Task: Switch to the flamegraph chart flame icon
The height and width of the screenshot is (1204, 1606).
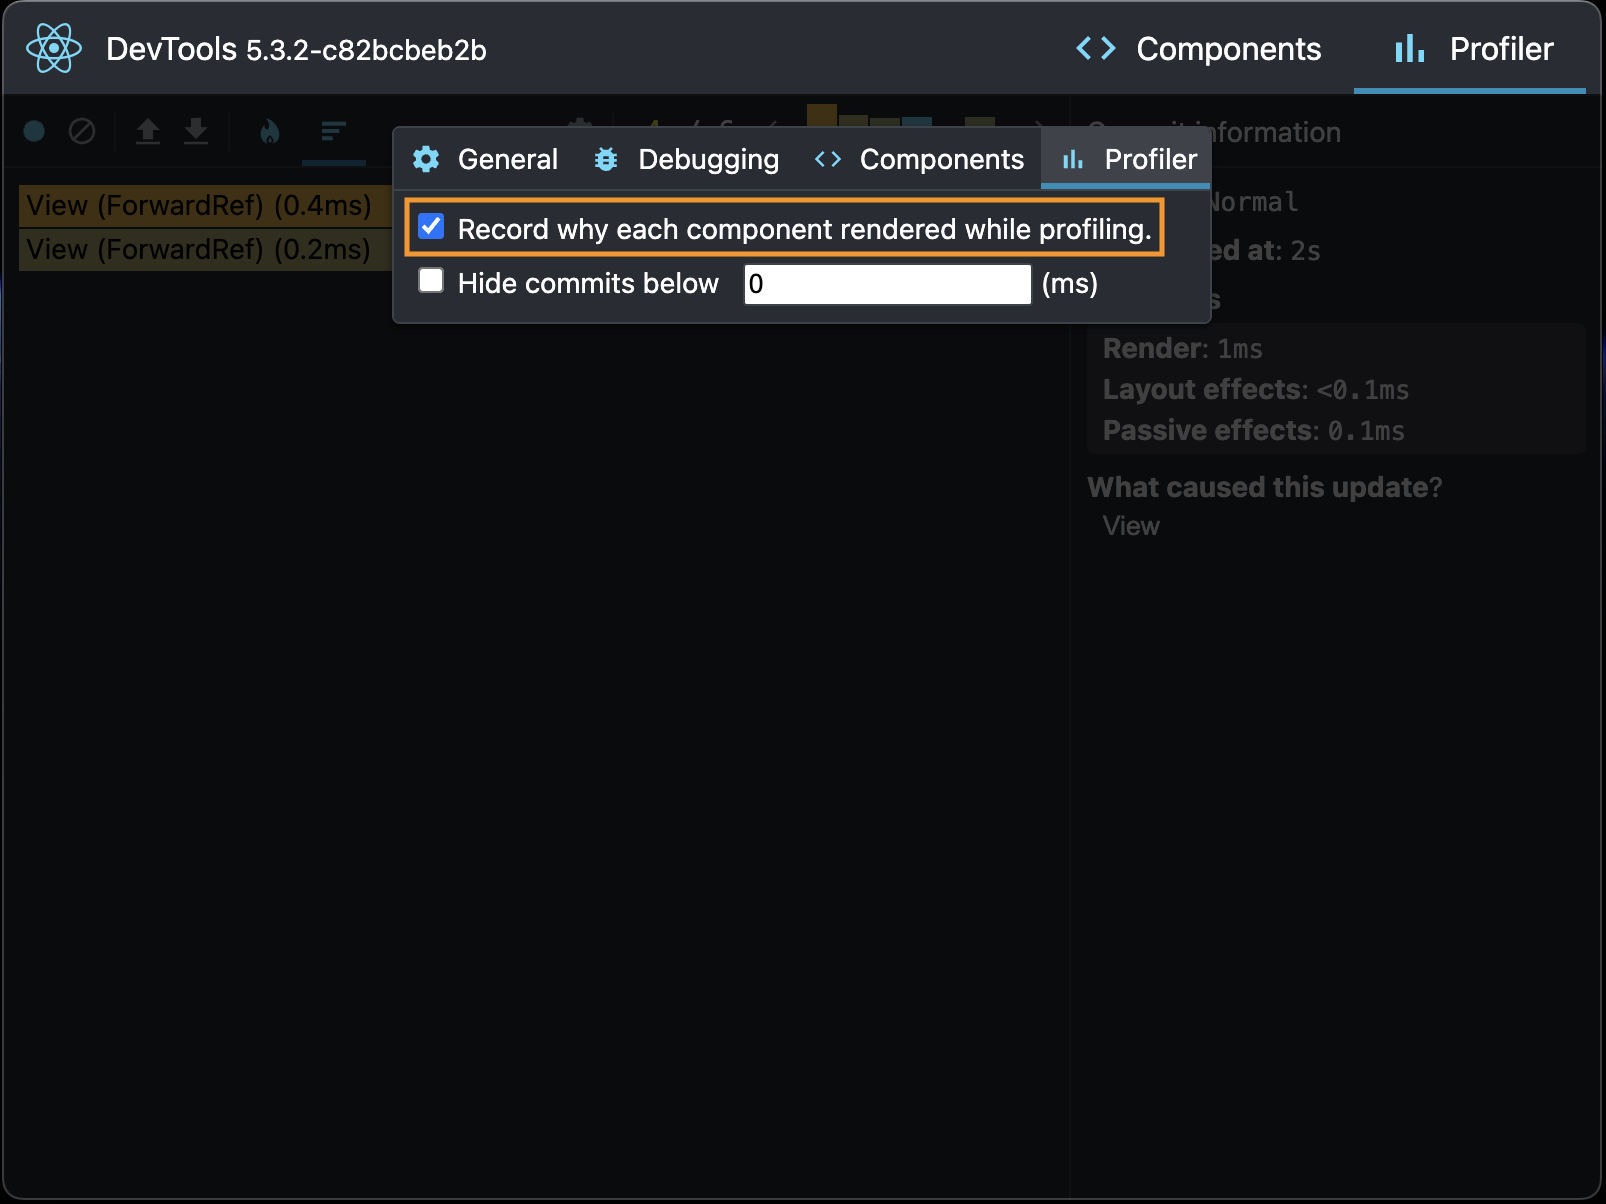Action: (x=269, y=131)
